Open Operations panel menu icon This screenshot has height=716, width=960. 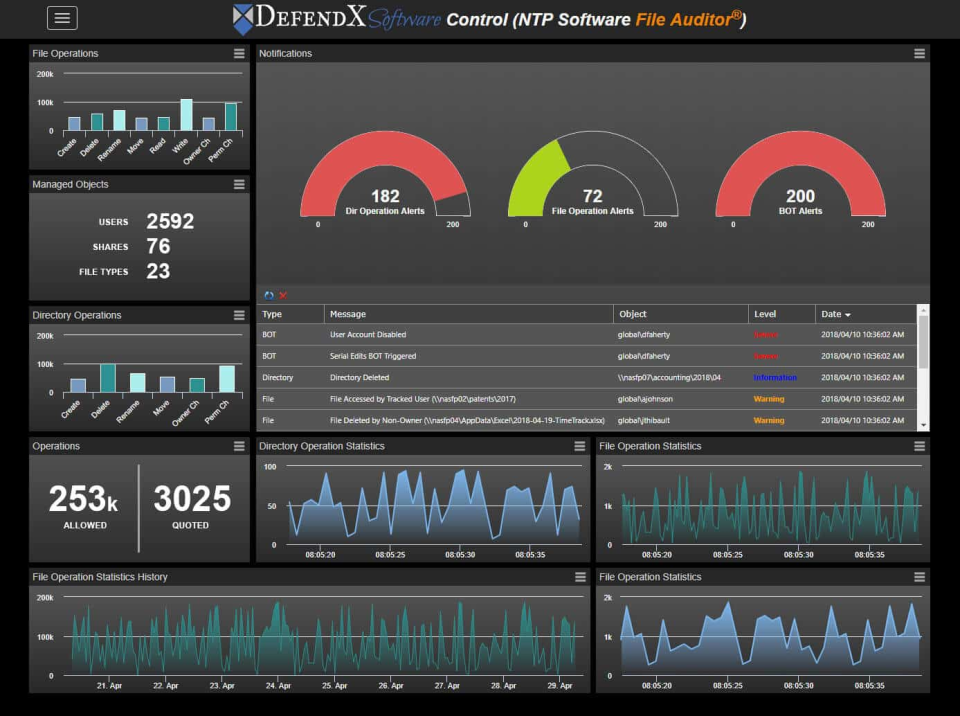(239, 446)
